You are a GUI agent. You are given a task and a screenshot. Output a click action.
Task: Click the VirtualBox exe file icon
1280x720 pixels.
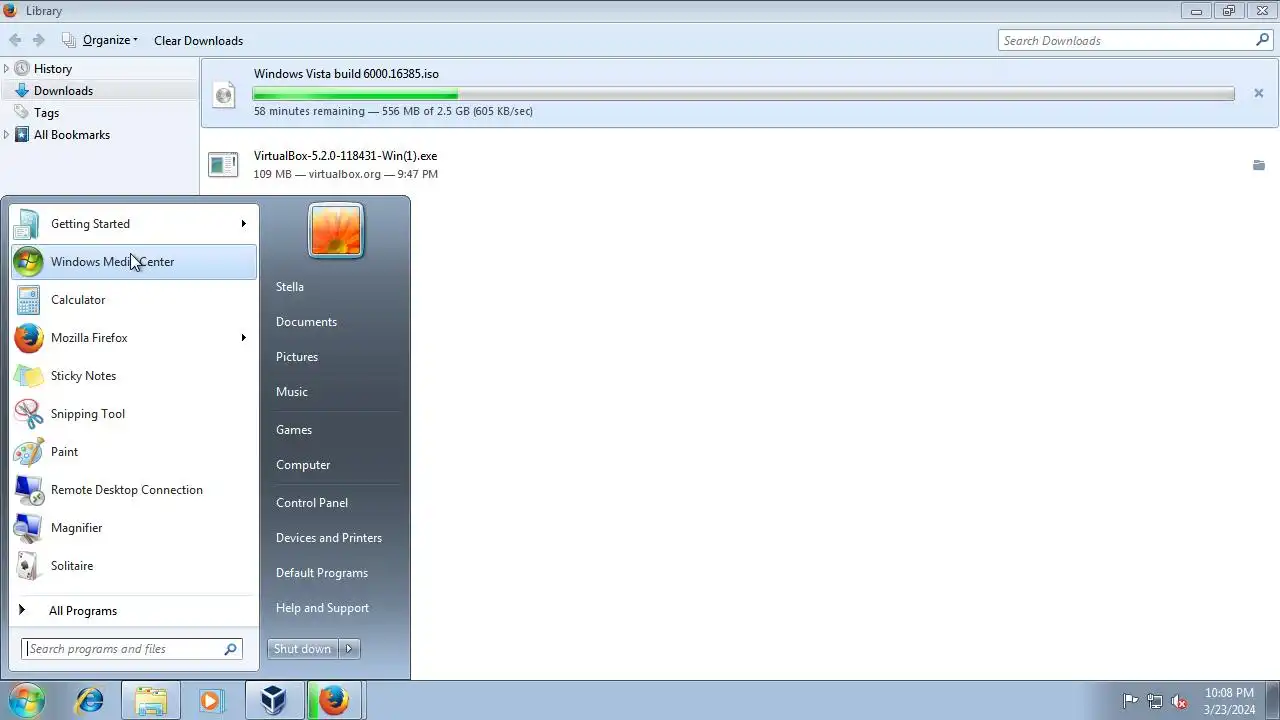pyautogui.click(x=223, y=165)
